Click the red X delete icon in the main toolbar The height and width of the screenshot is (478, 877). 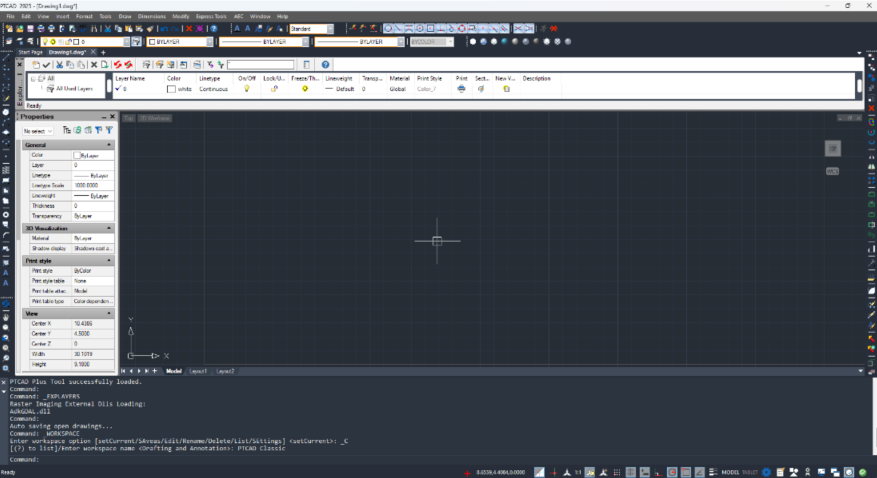189,29
